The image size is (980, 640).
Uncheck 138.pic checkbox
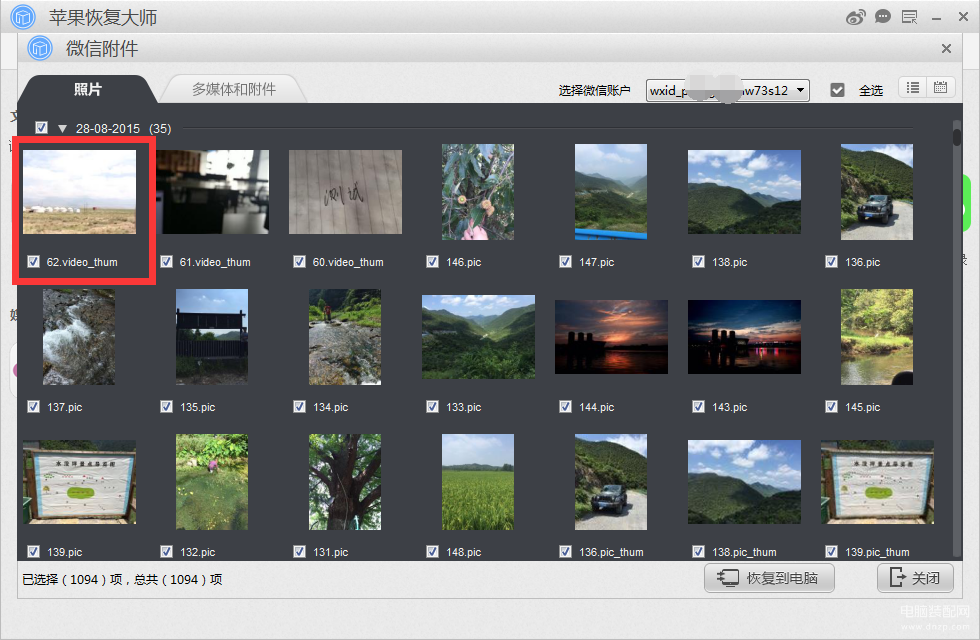coord(699,261)
